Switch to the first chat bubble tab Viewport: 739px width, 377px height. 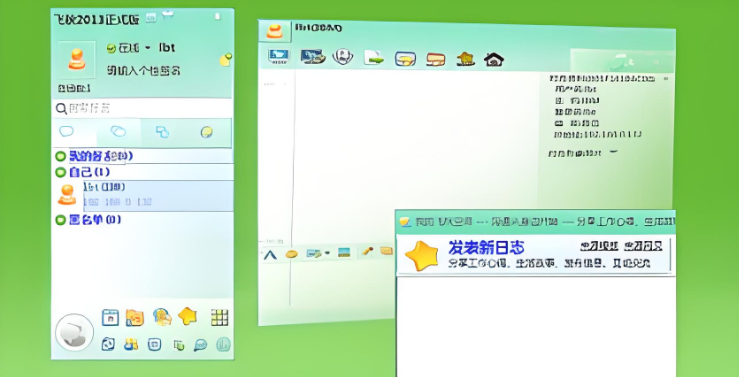[66, 131]
